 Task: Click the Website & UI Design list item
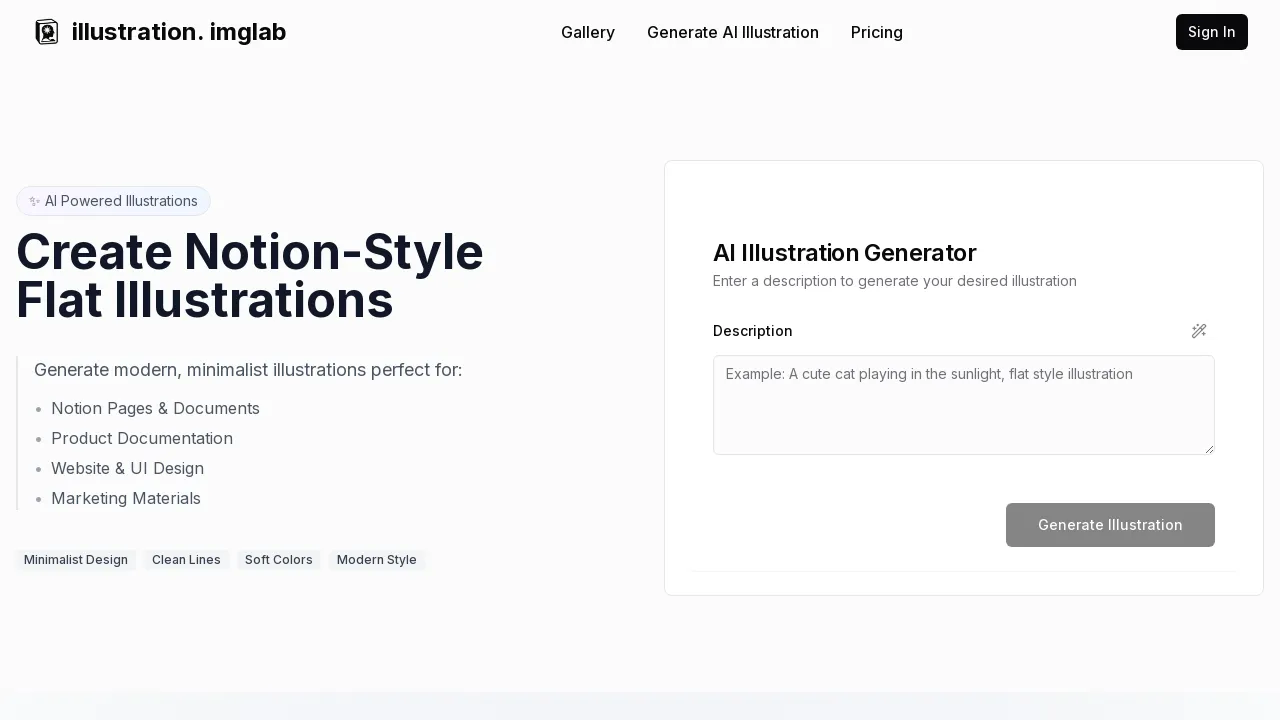pos(128,468)
